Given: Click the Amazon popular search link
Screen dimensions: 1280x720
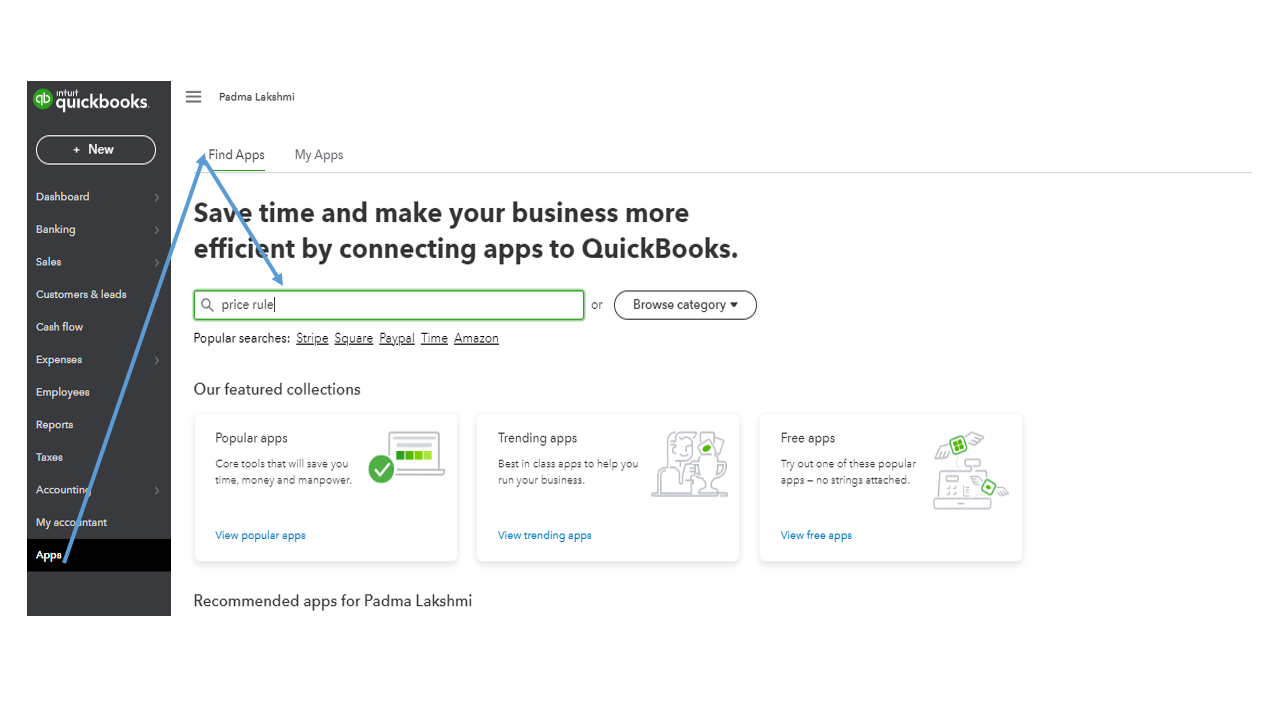Looking at the screenshot, I should tap(476, 338).
